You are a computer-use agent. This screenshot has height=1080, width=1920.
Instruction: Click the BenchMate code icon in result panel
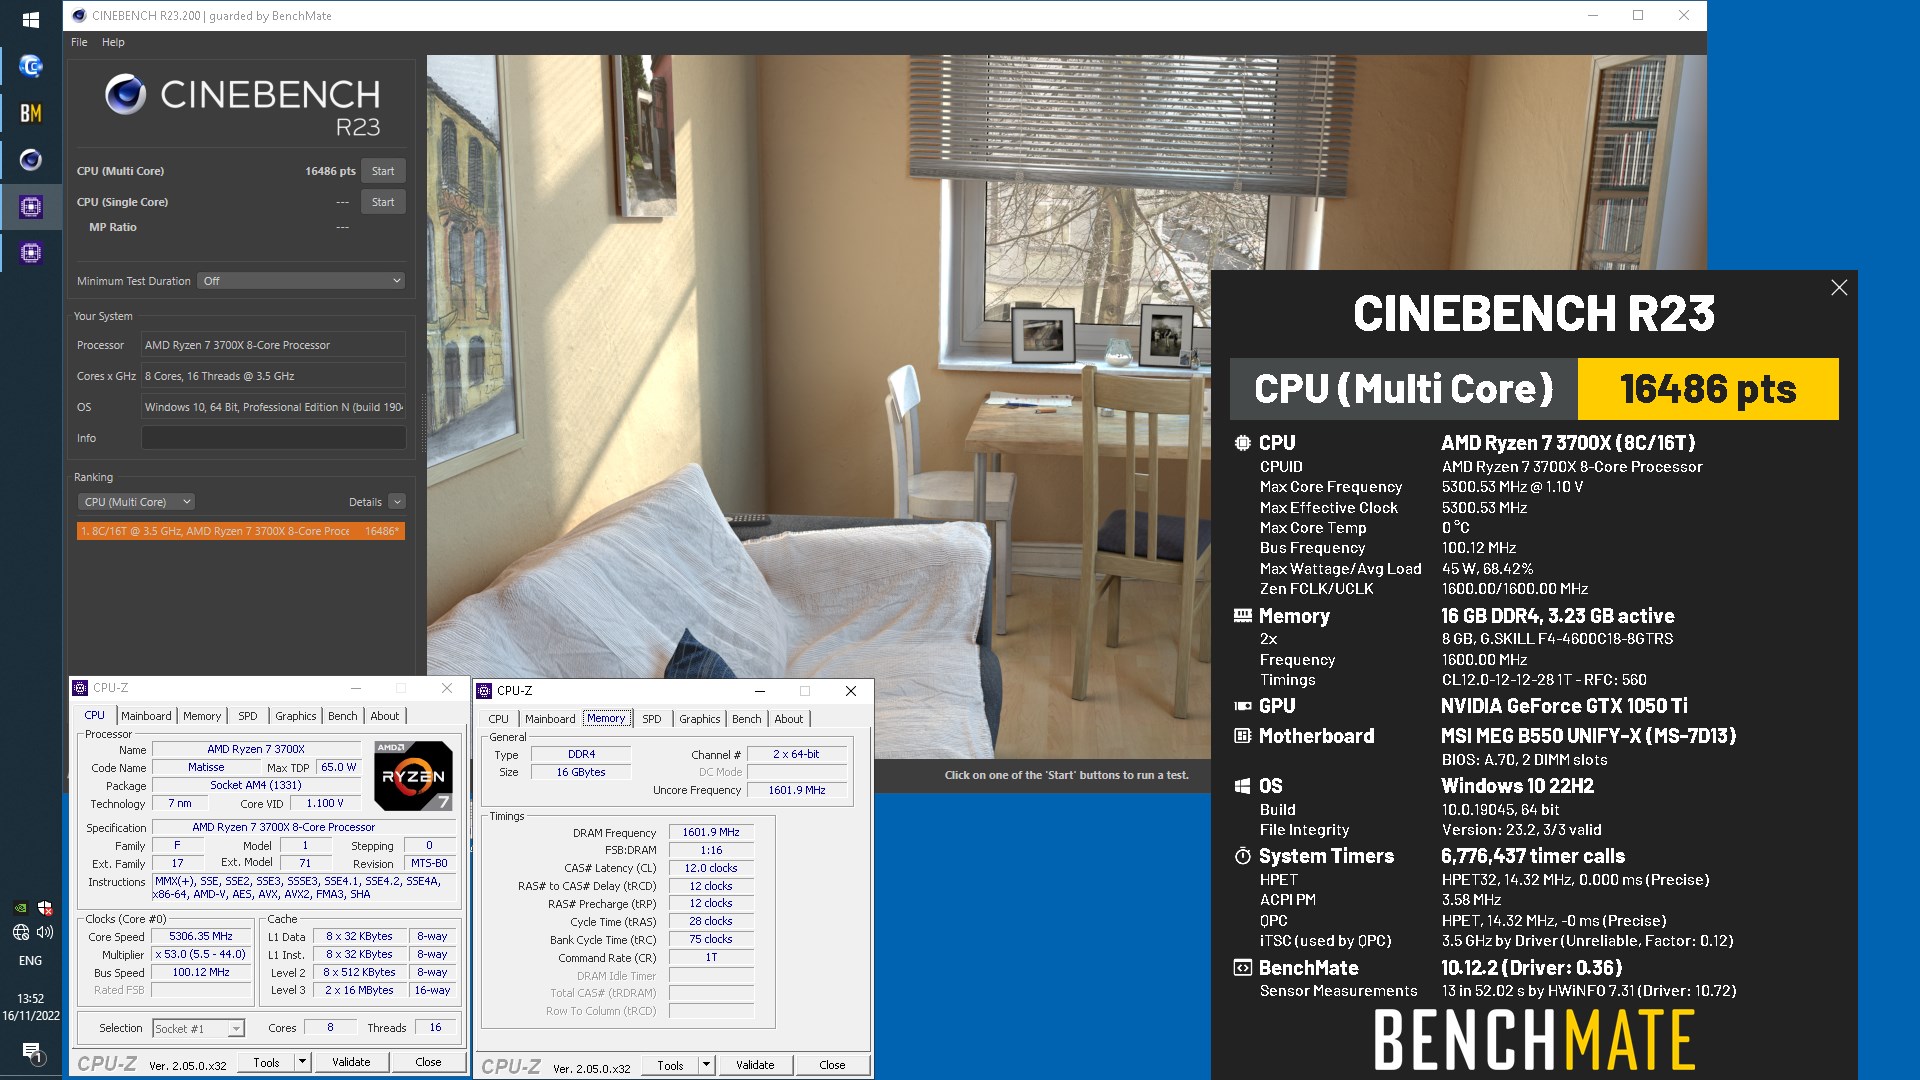pyautogui.click(x=1242, y=968)
